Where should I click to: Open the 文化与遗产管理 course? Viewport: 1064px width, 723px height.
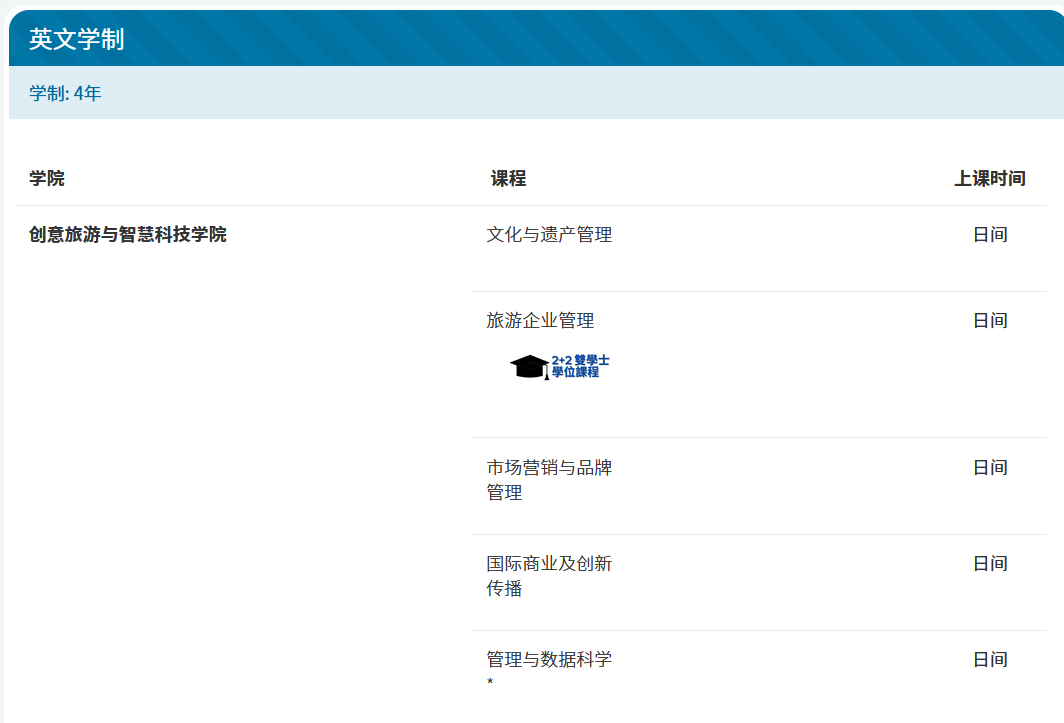pyautogui.click(x=549, y=235)
